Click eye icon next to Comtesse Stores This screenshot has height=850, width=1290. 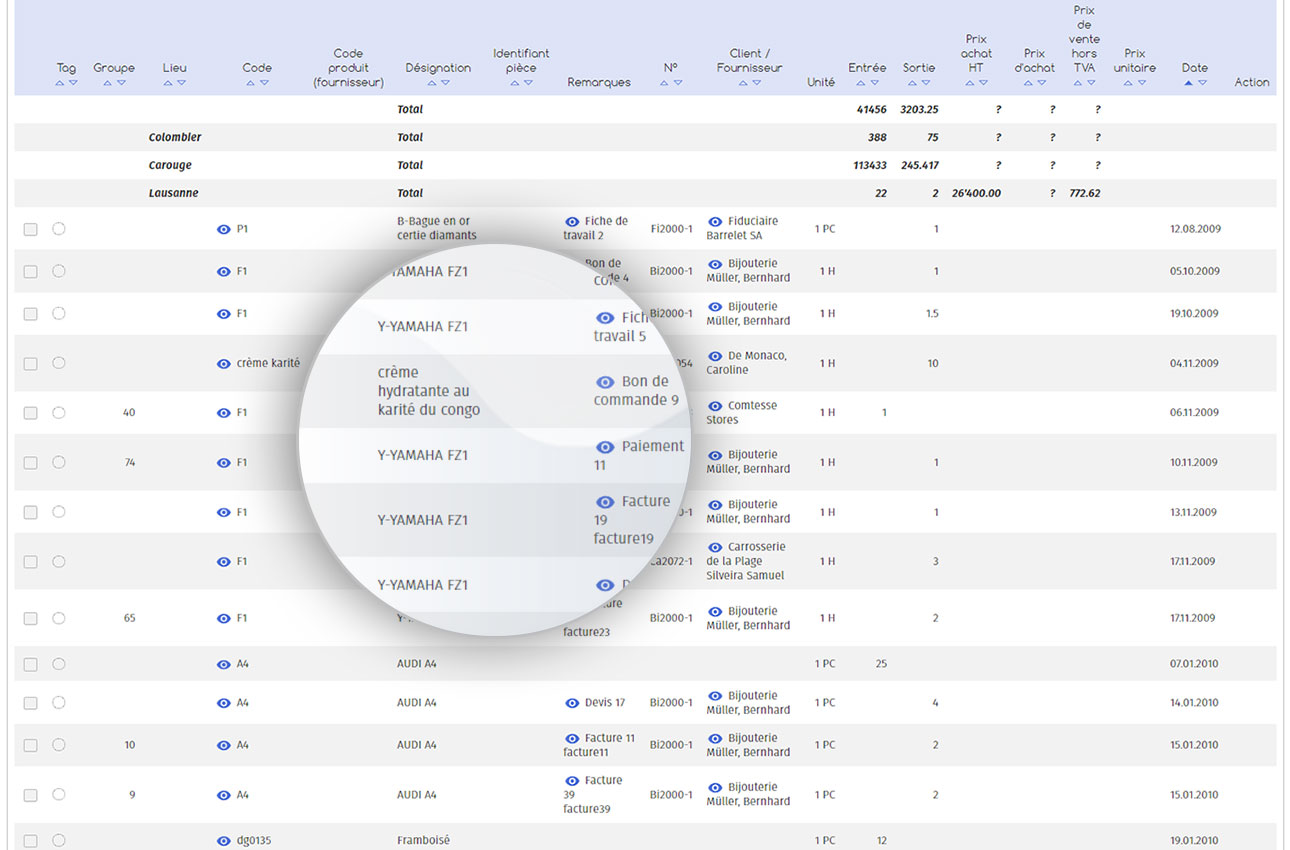coord(715,406)
